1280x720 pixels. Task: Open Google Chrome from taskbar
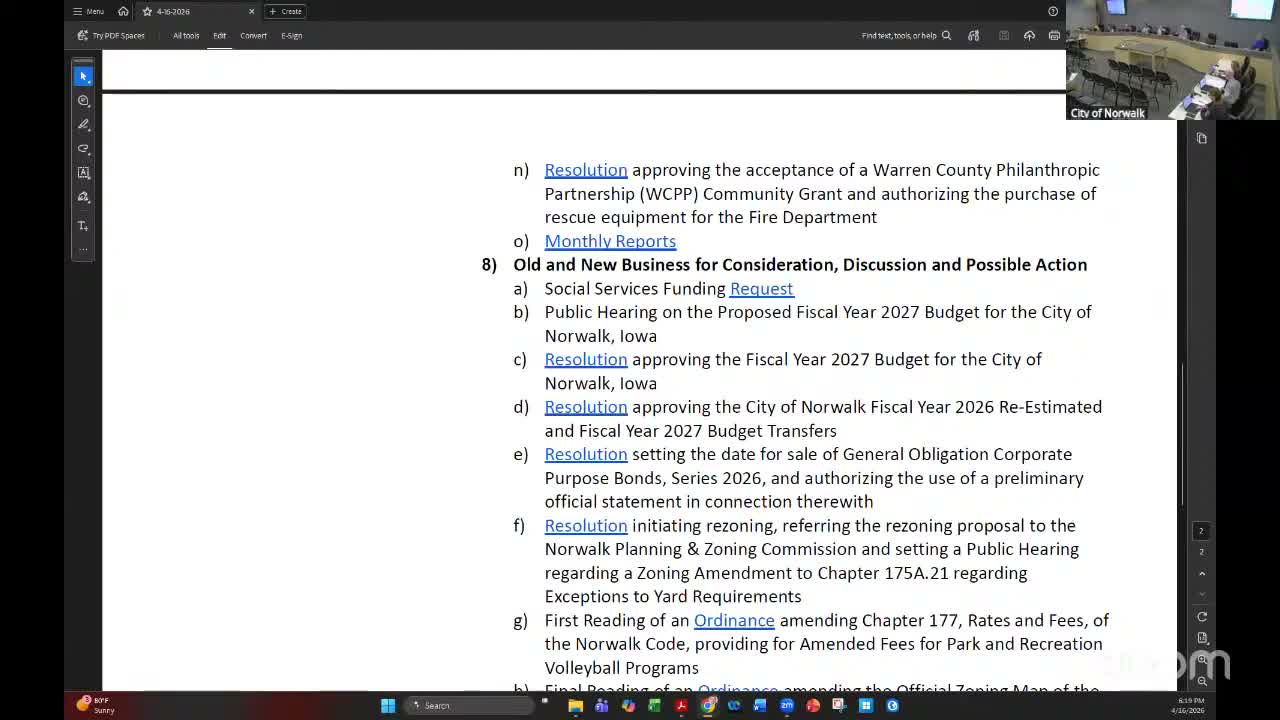(x=708, y=705)
